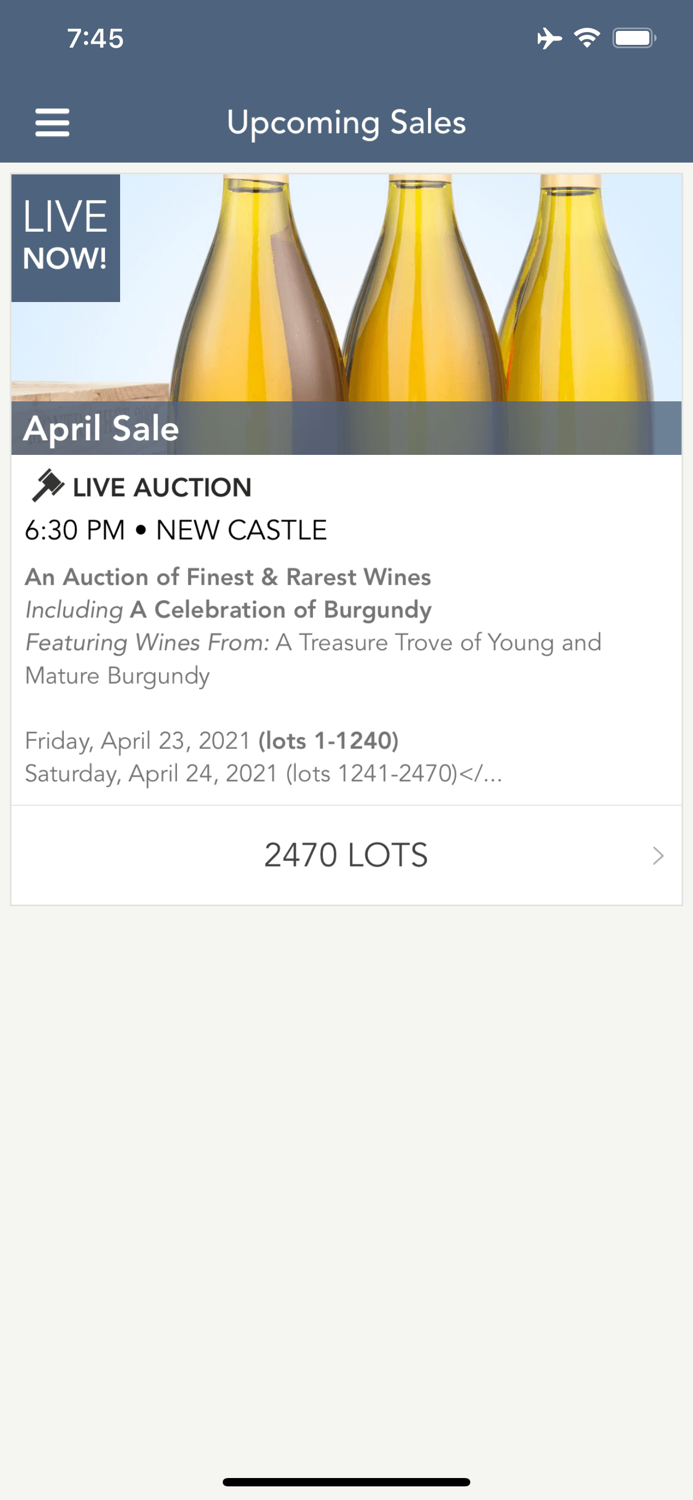Click the LIVE AUCTION label
The image size is (693, 1500).
[x=160, y=487]
